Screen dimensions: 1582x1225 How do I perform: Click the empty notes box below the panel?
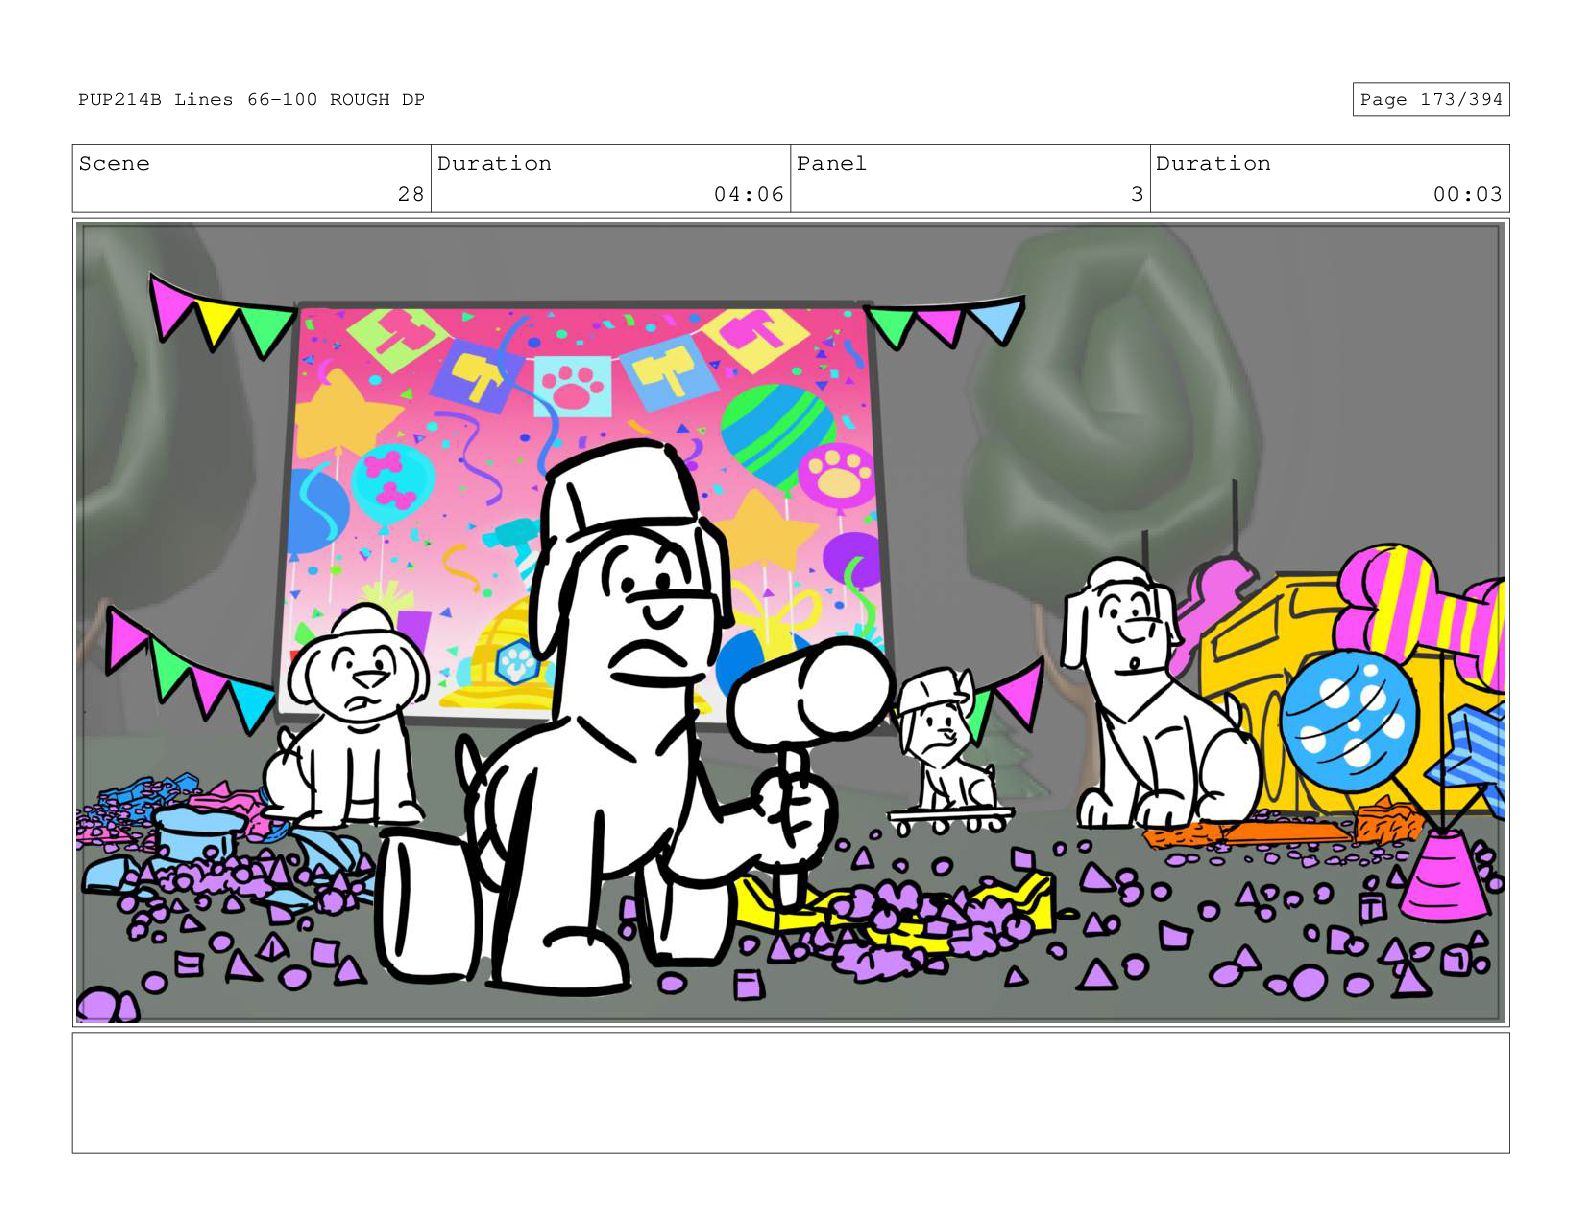coord(790,1093)
